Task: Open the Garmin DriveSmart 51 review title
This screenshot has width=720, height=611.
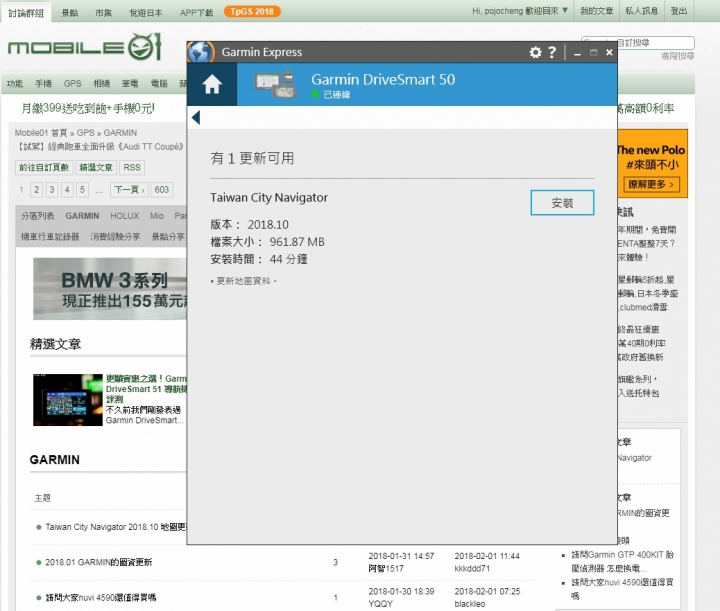Action: [x=146, y=388]
